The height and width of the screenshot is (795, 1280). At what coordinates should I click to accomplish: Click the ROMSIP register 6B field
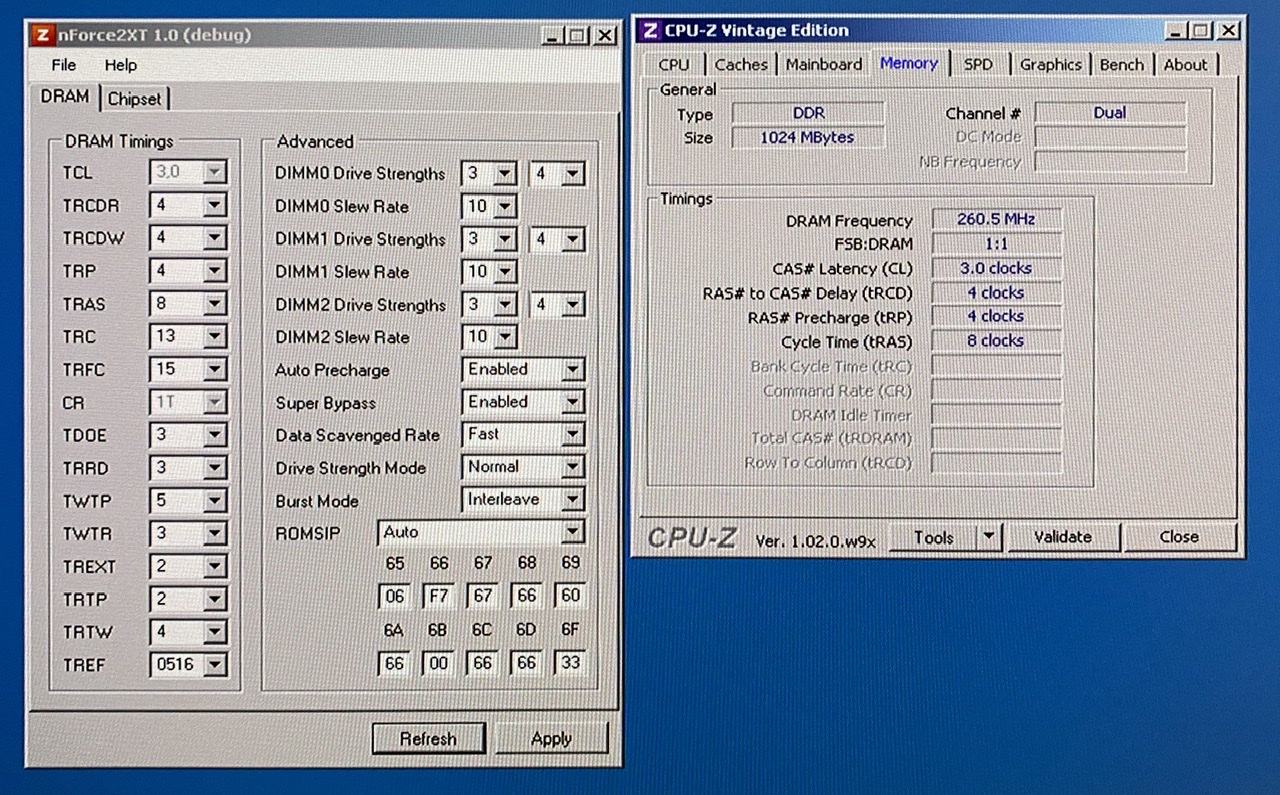439,663
